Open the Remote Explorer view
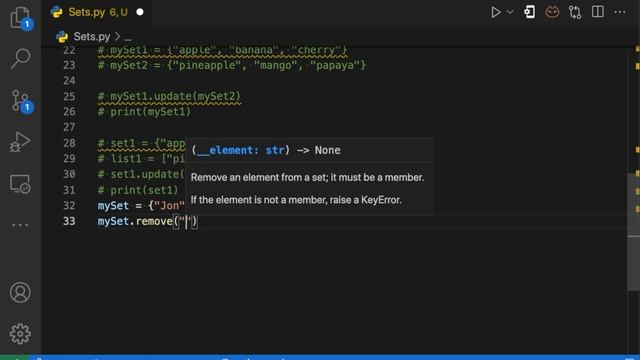The image size is (640, 360). click(20, 184)
